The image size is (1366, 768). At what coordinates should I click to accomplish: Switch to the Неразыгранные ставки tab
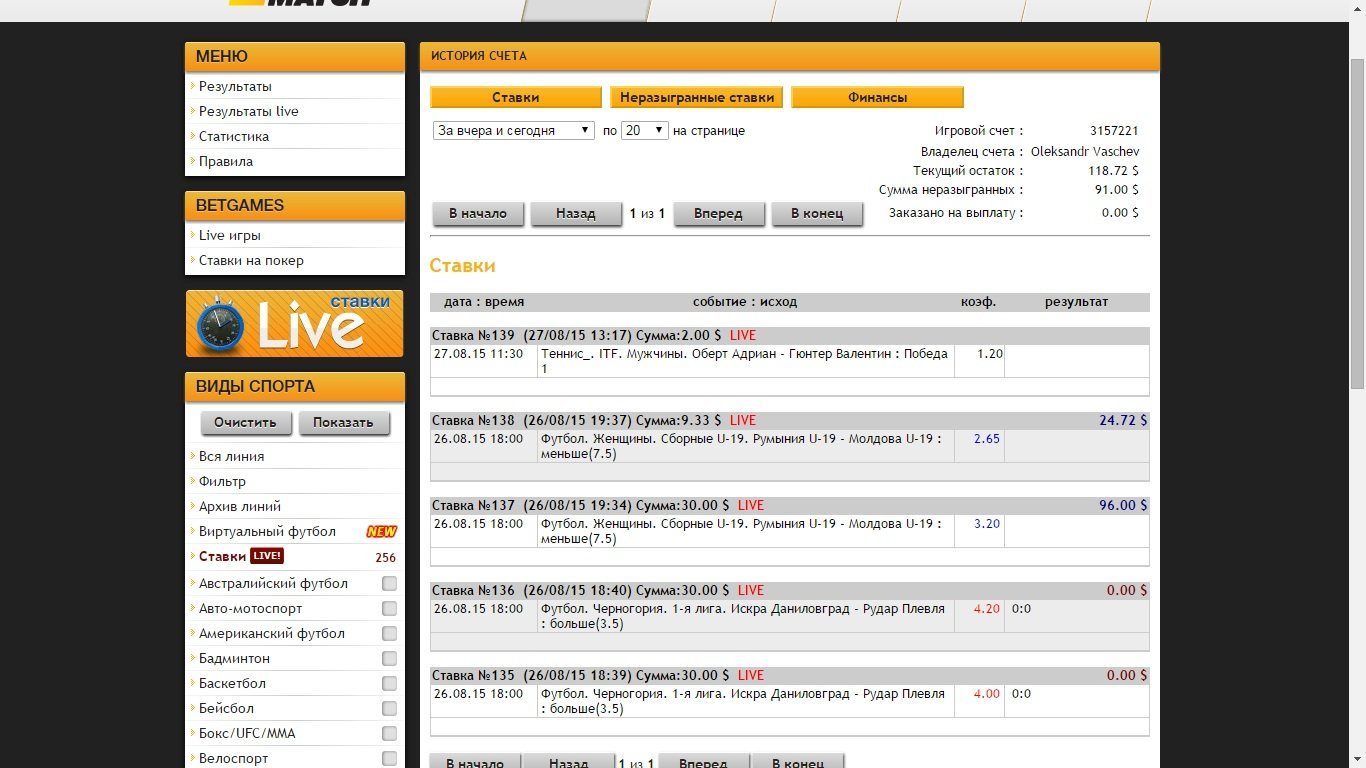click(696, 97)
